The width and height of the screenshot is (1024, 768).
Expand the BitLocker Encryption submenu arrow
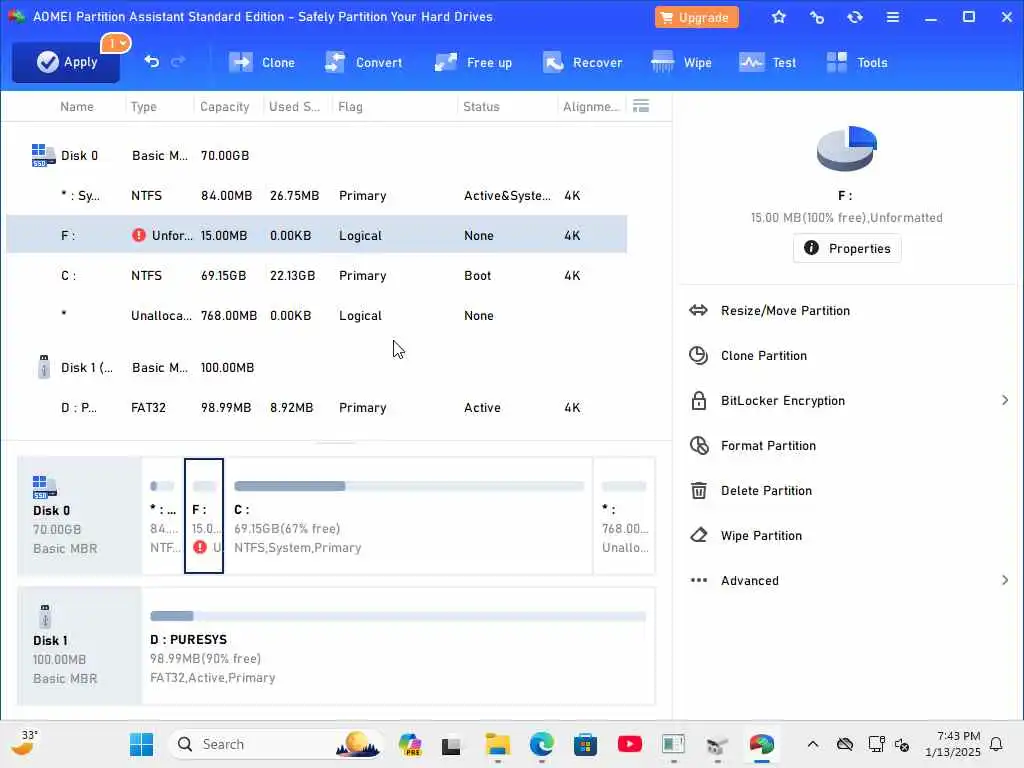tap(1005, 400)
